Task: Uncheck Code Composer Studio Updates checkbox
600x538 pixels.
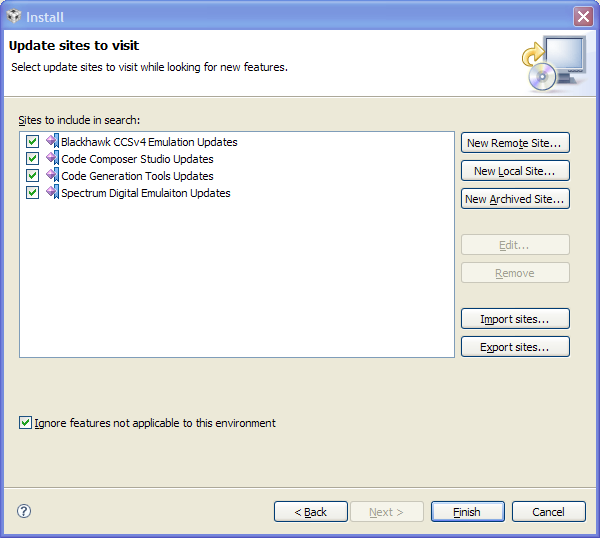Action: [x=33, y=158]
